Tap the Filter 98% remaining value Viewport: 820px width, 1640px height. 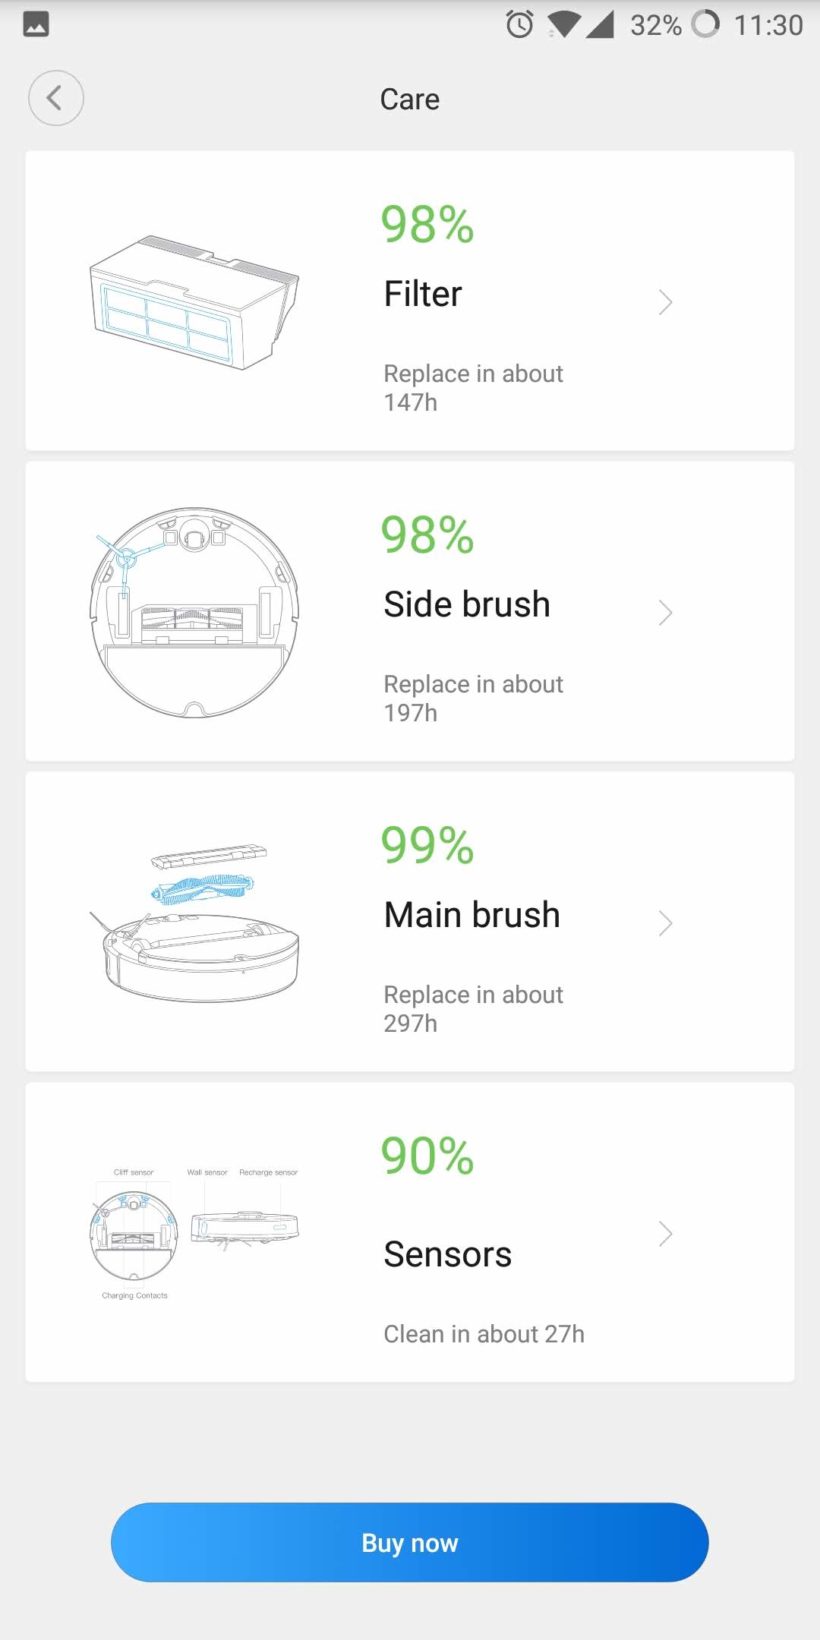(427, 224)
